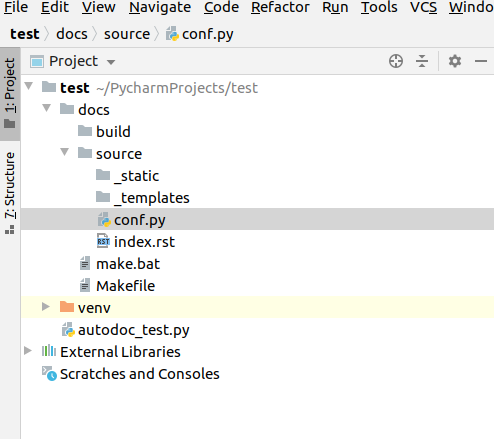494x439 pixels.
Task: Open the Project view dropdown arrow
Action: point(111,62)
